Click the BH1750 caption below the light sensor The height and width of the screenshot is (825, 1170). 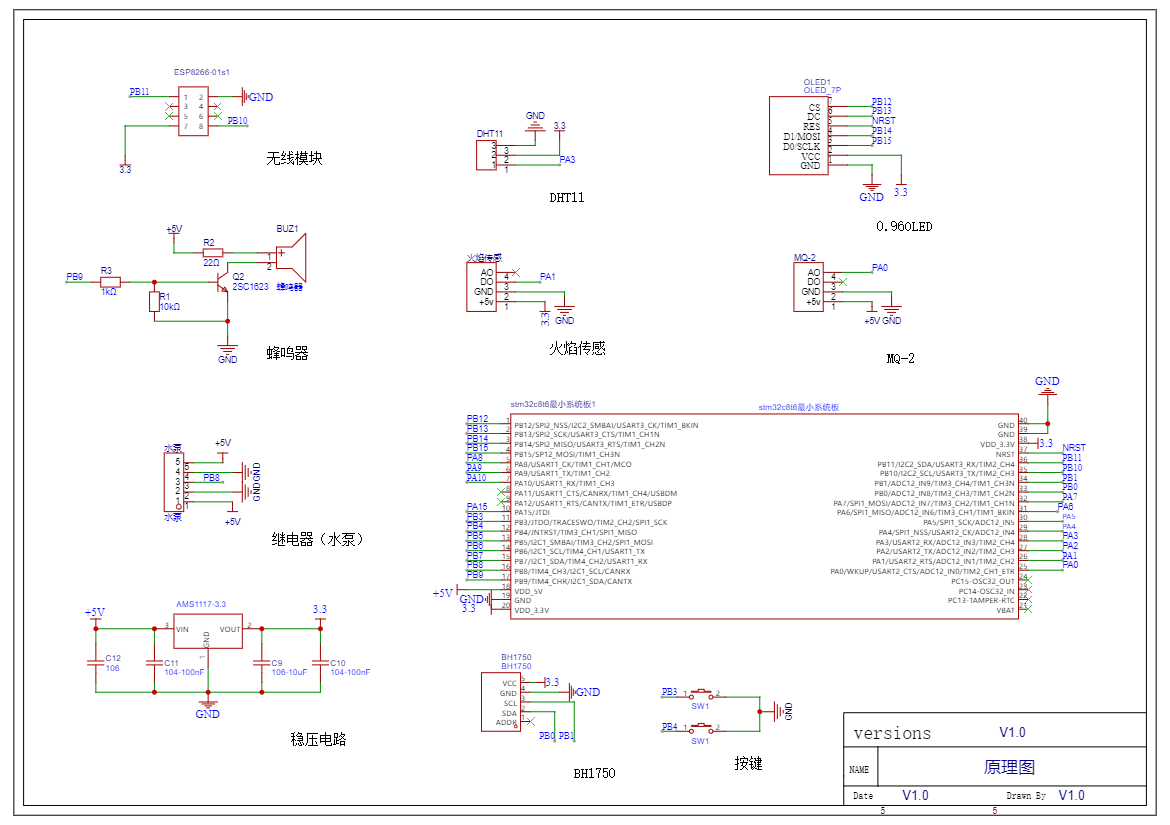click(x=595, y=774)
